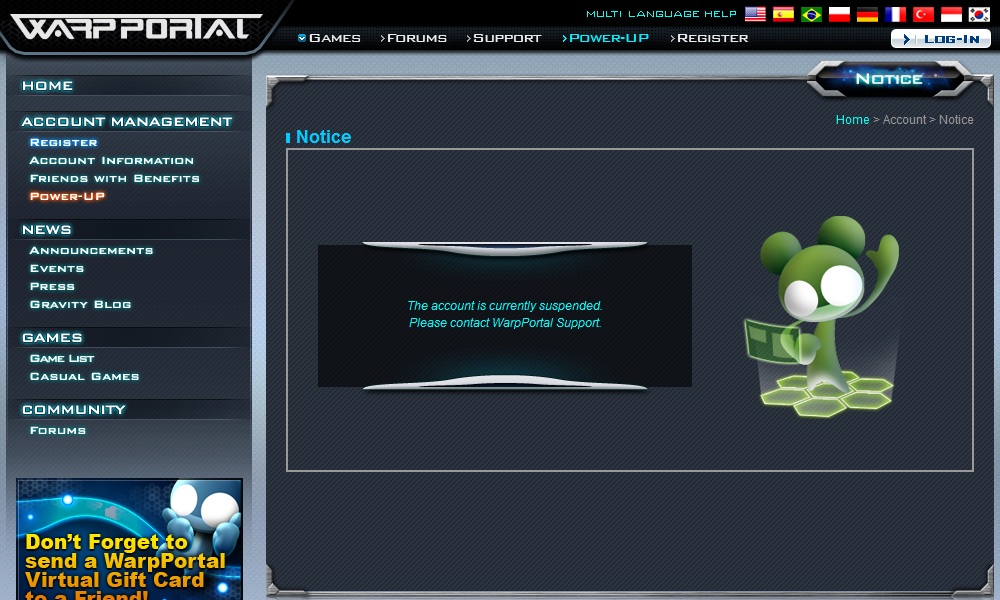Click the Log-In button
Viewport: 1000px width, 600px height.
click(x=941, y=39)
